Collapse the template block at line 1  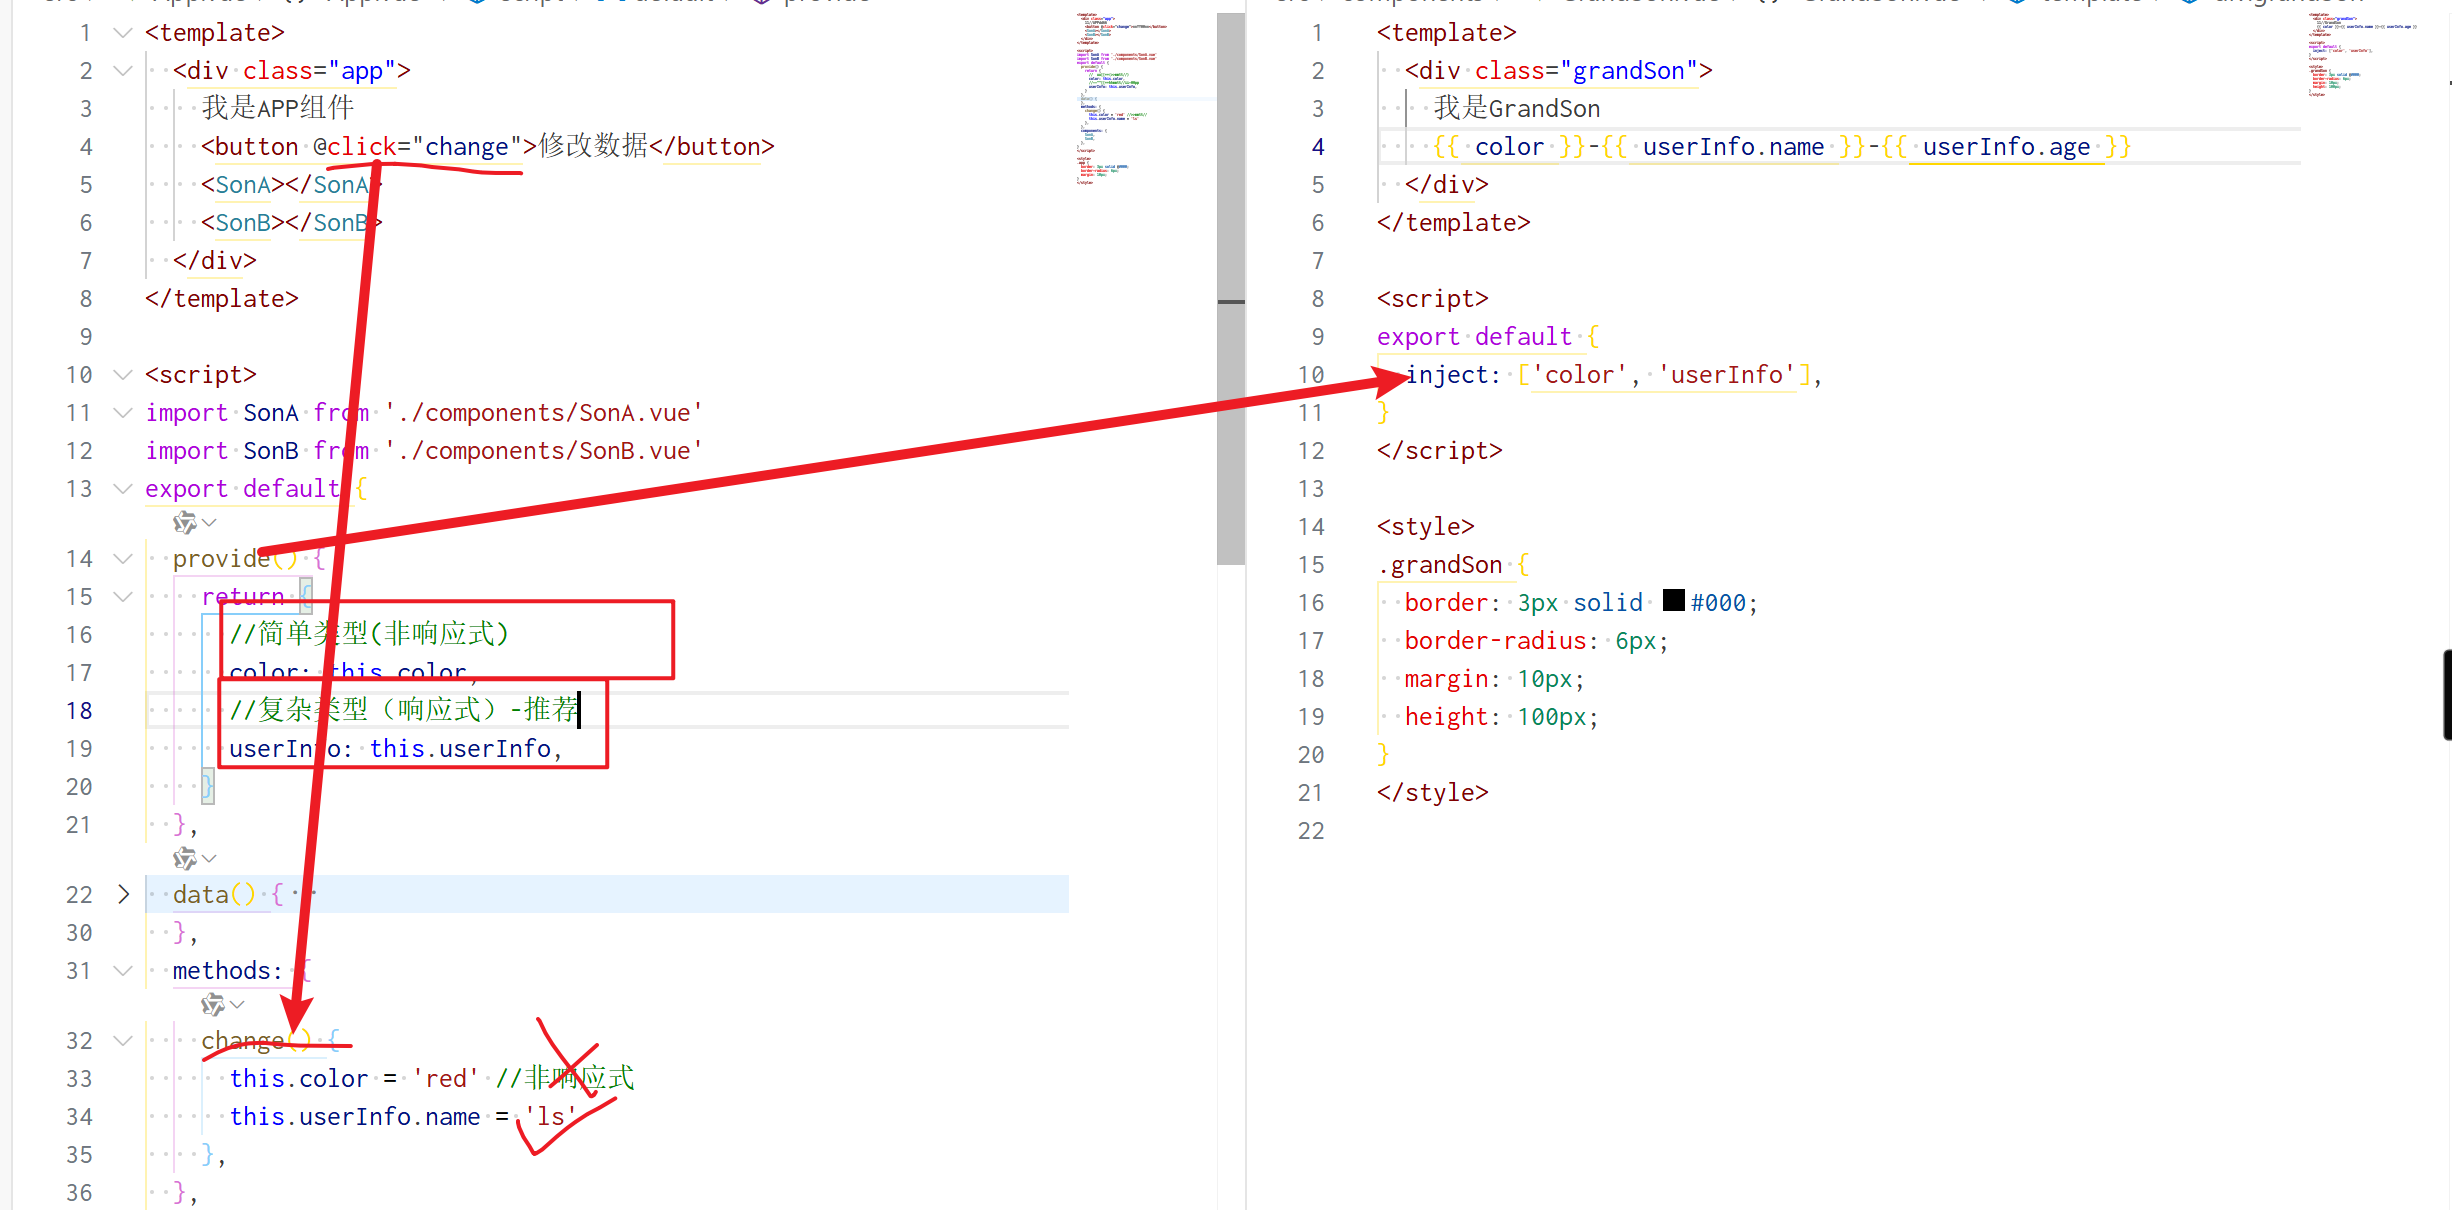click(x=123, y=33)
